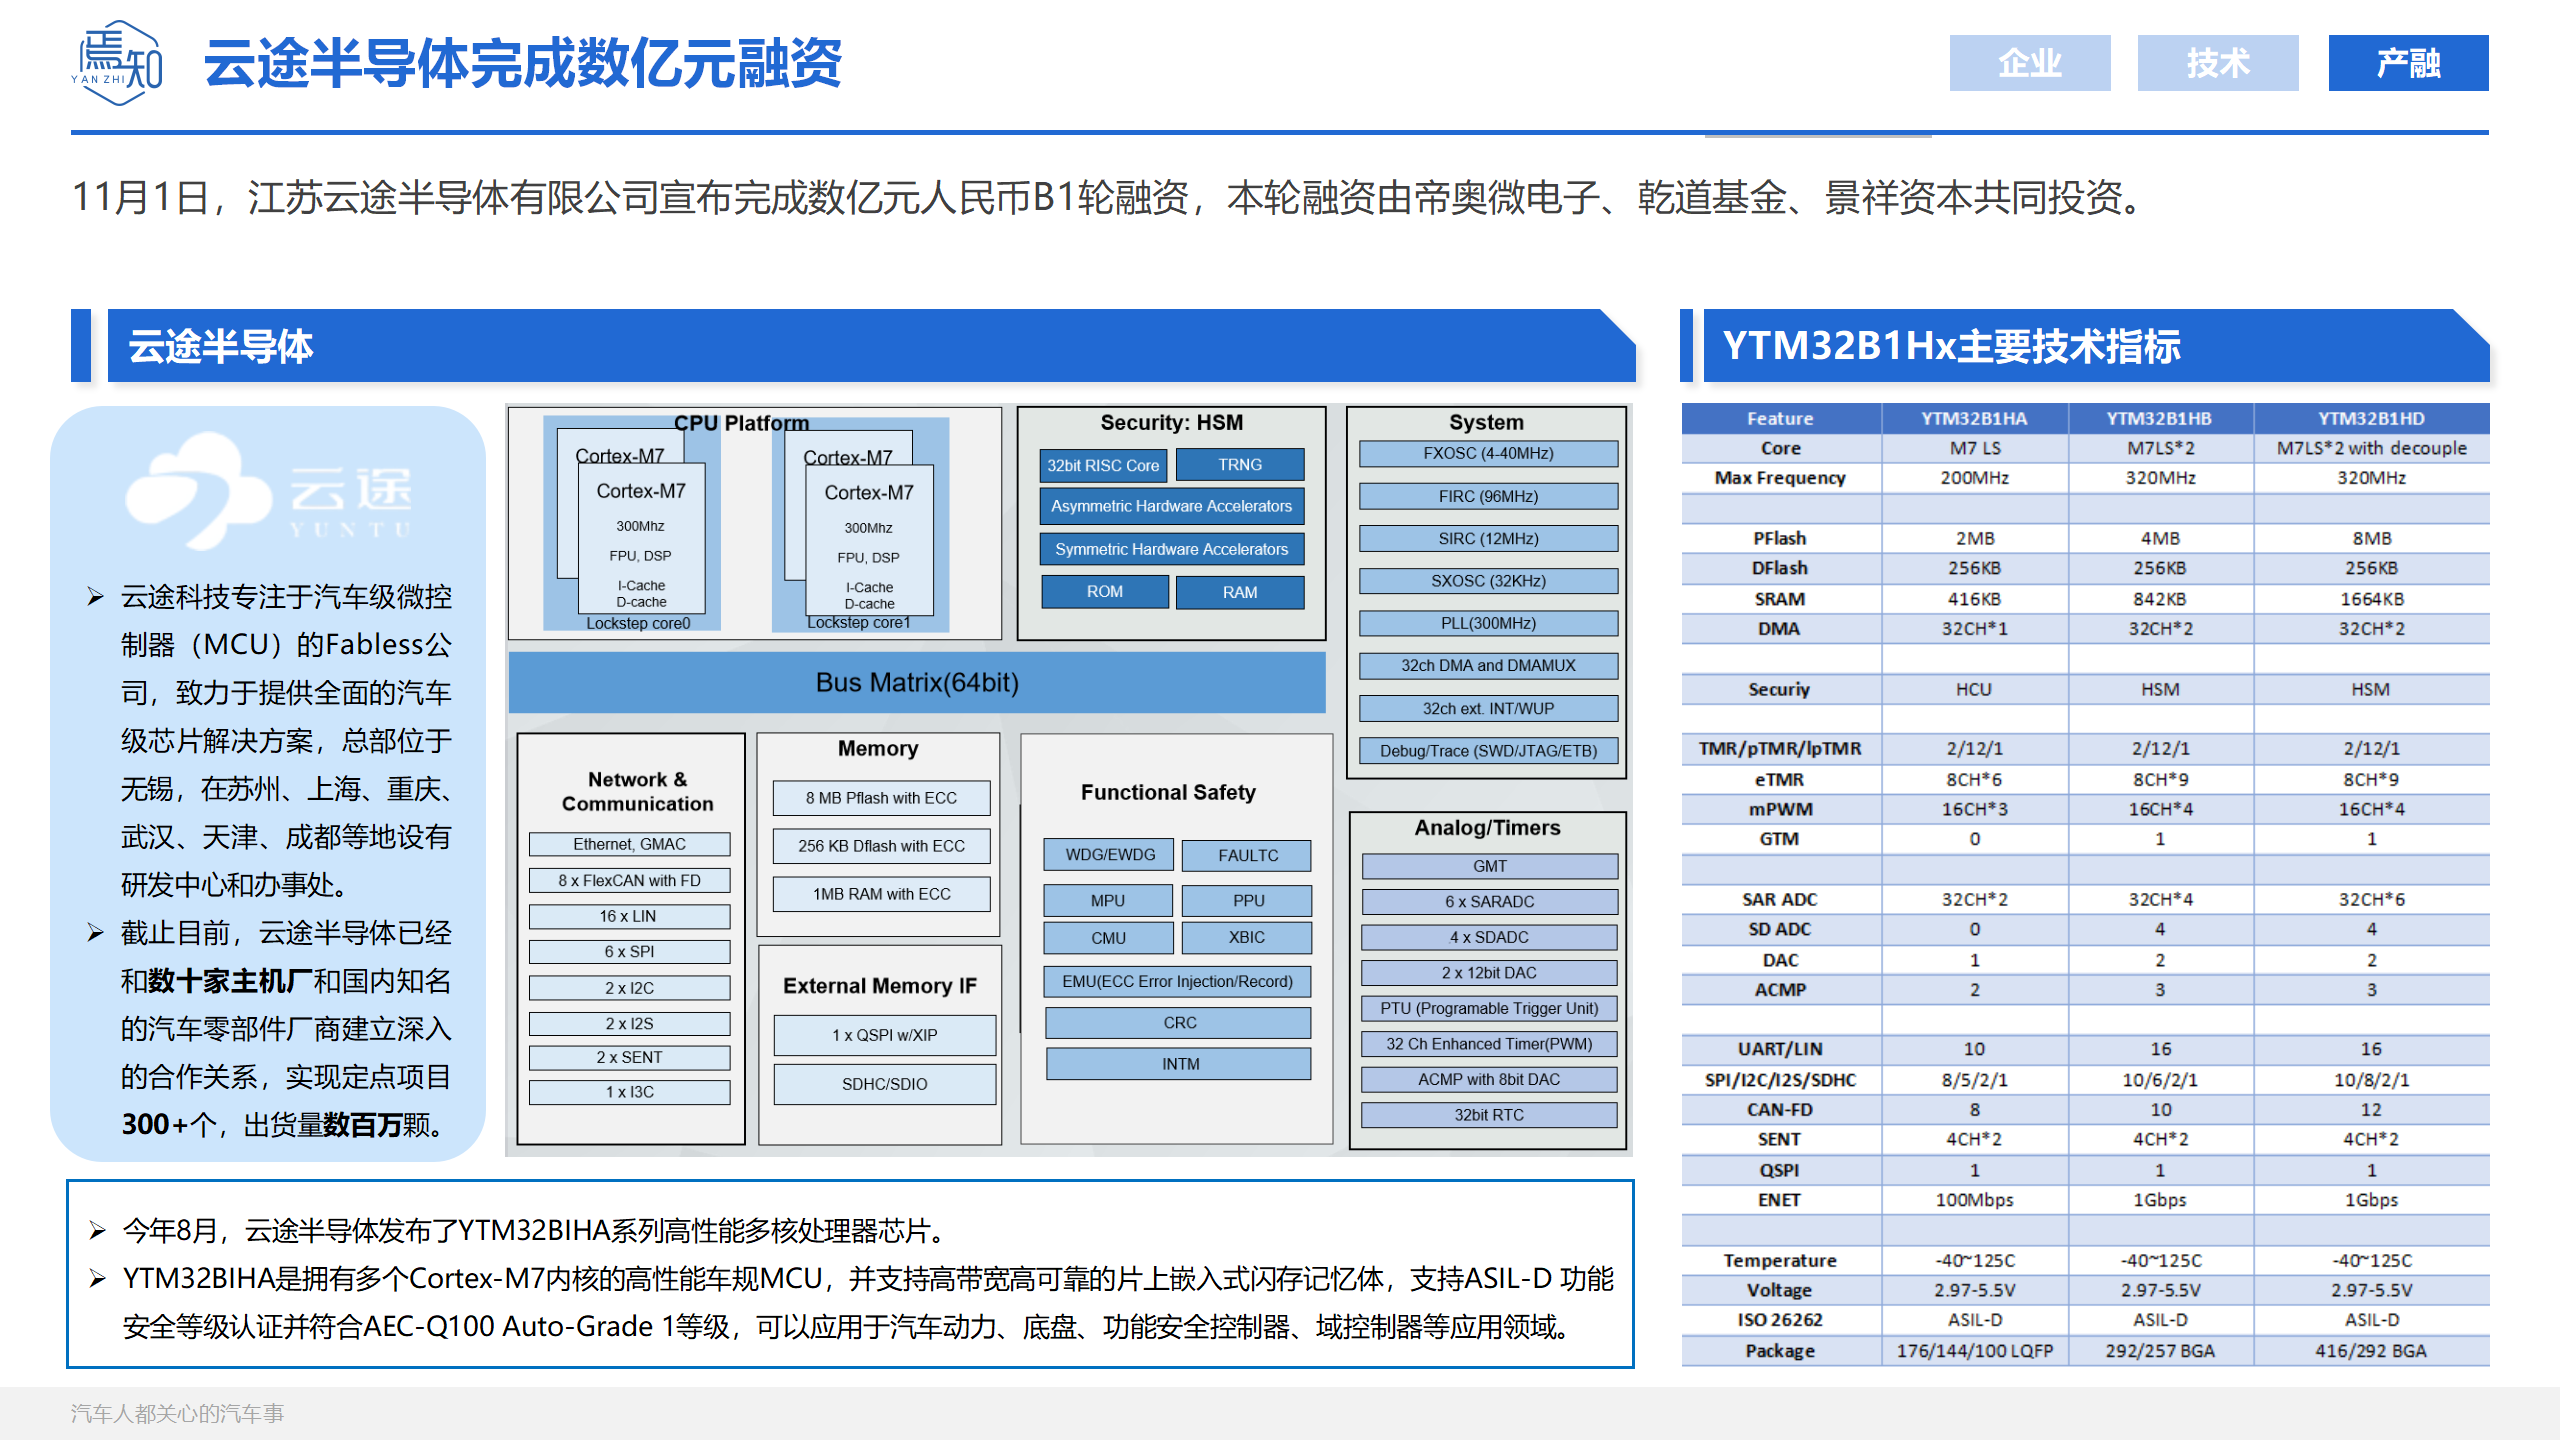Click the Yuntu cloud logo
Image resolution: width=2560 pixels, height=1440 pixels.
click(268, 491)
